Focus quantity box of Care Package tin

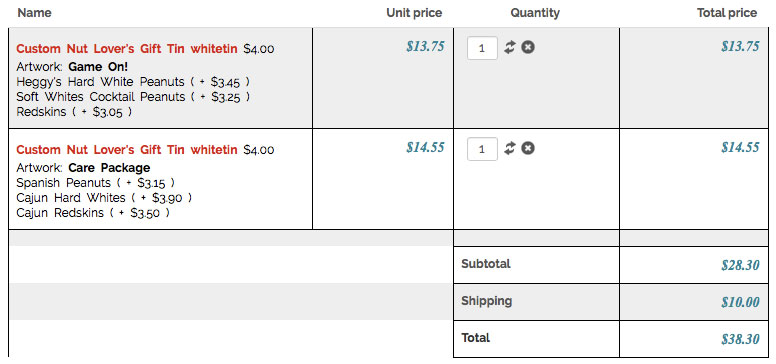482,149
